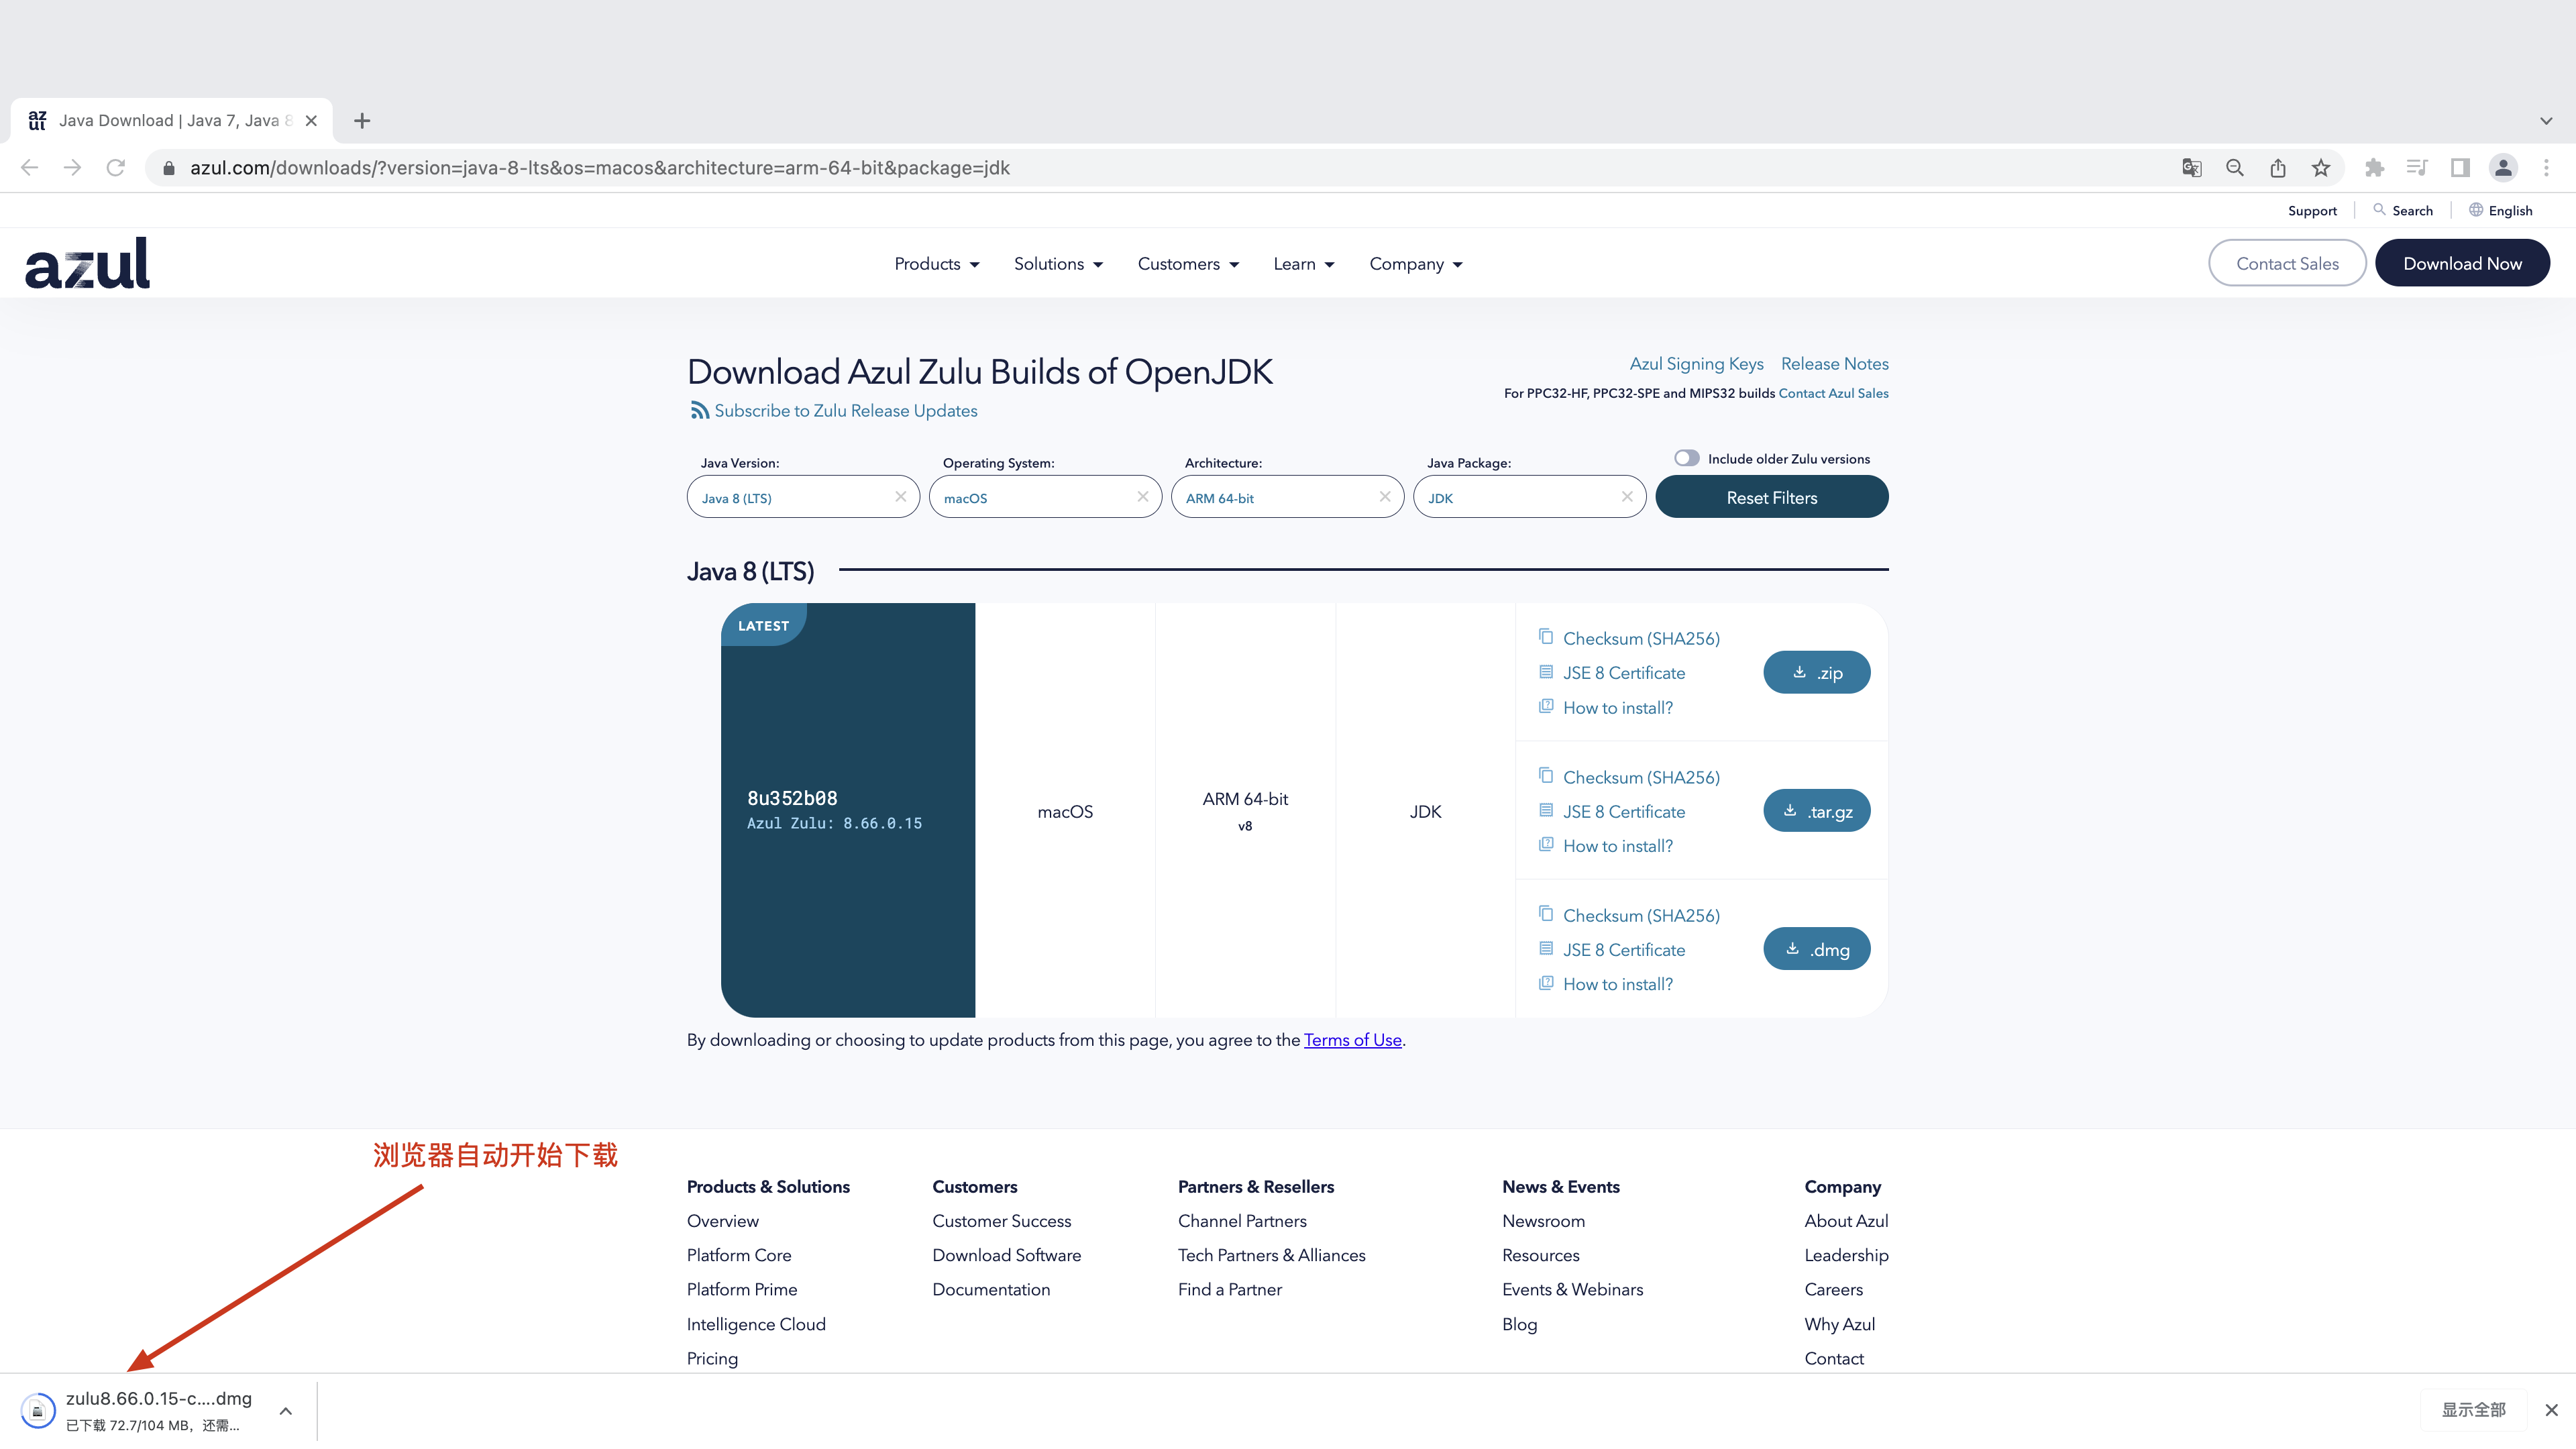The height and width of the screenshot is (1449, 2576).
Task: Open the Terms of Use link
Action: point(1352,1040)
